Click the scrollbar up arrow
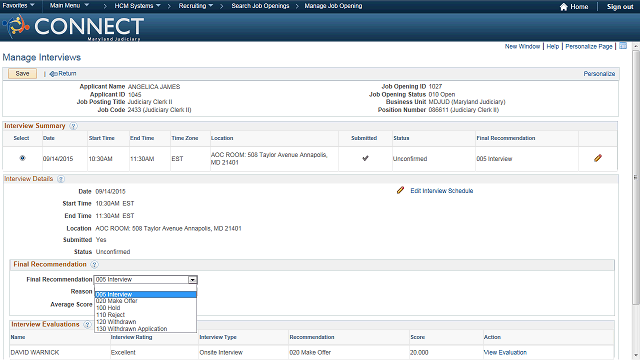The image size is (640, 360). coord(636,47)
